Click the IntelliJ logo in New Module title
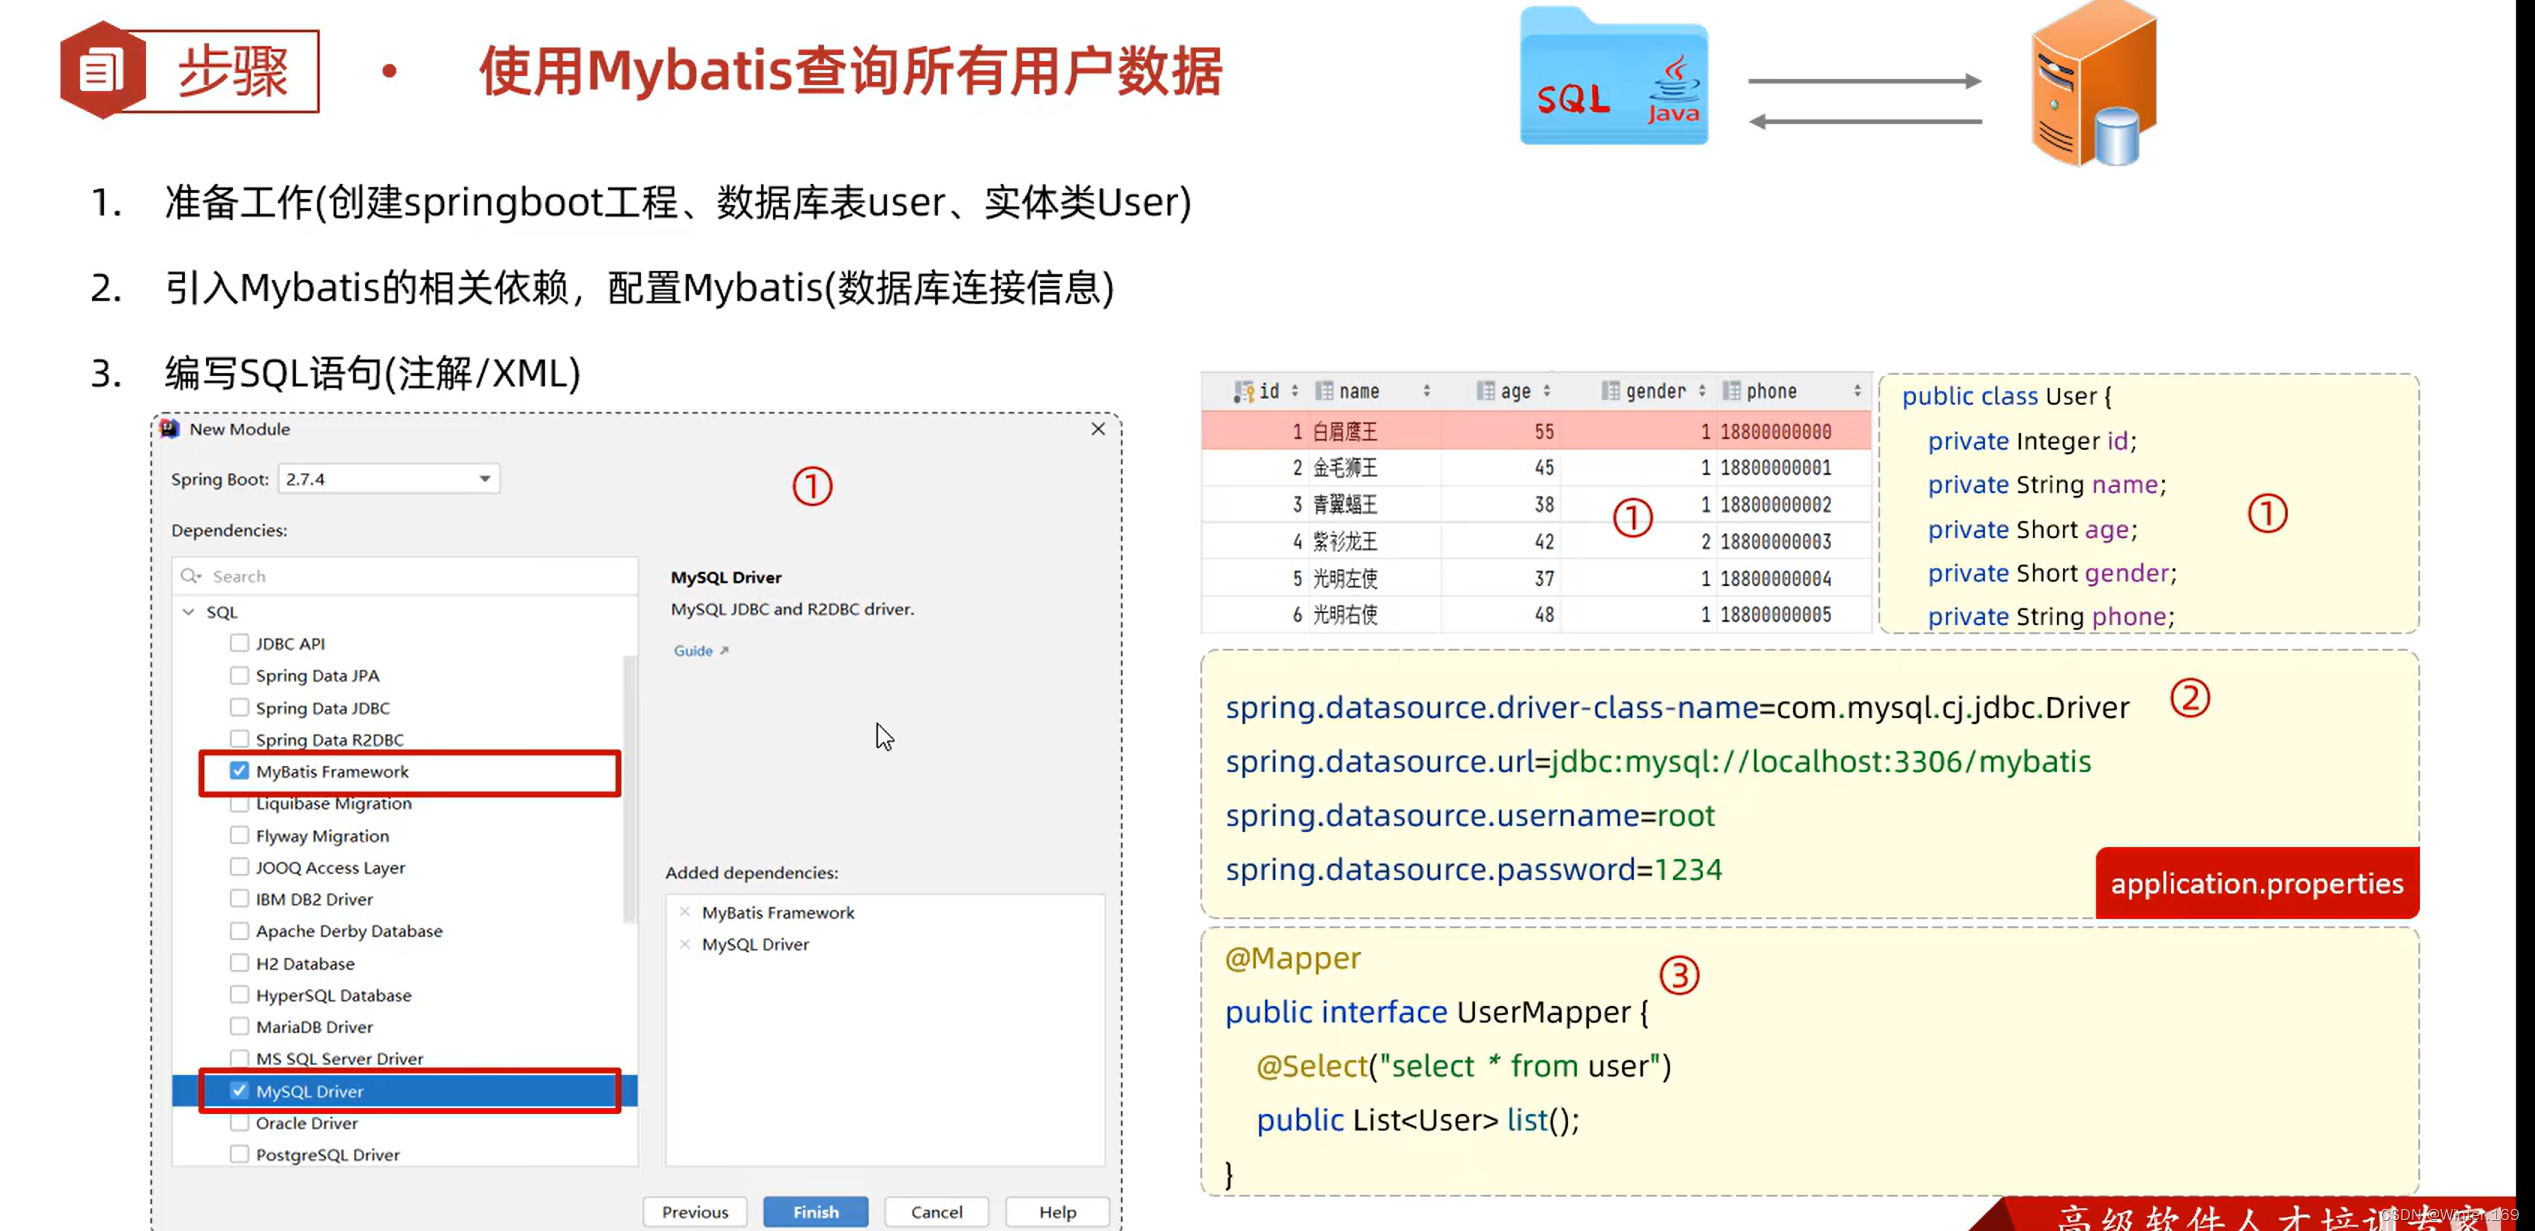The height and width of the screenshot is (1231, 2535). tap(170, 429)
